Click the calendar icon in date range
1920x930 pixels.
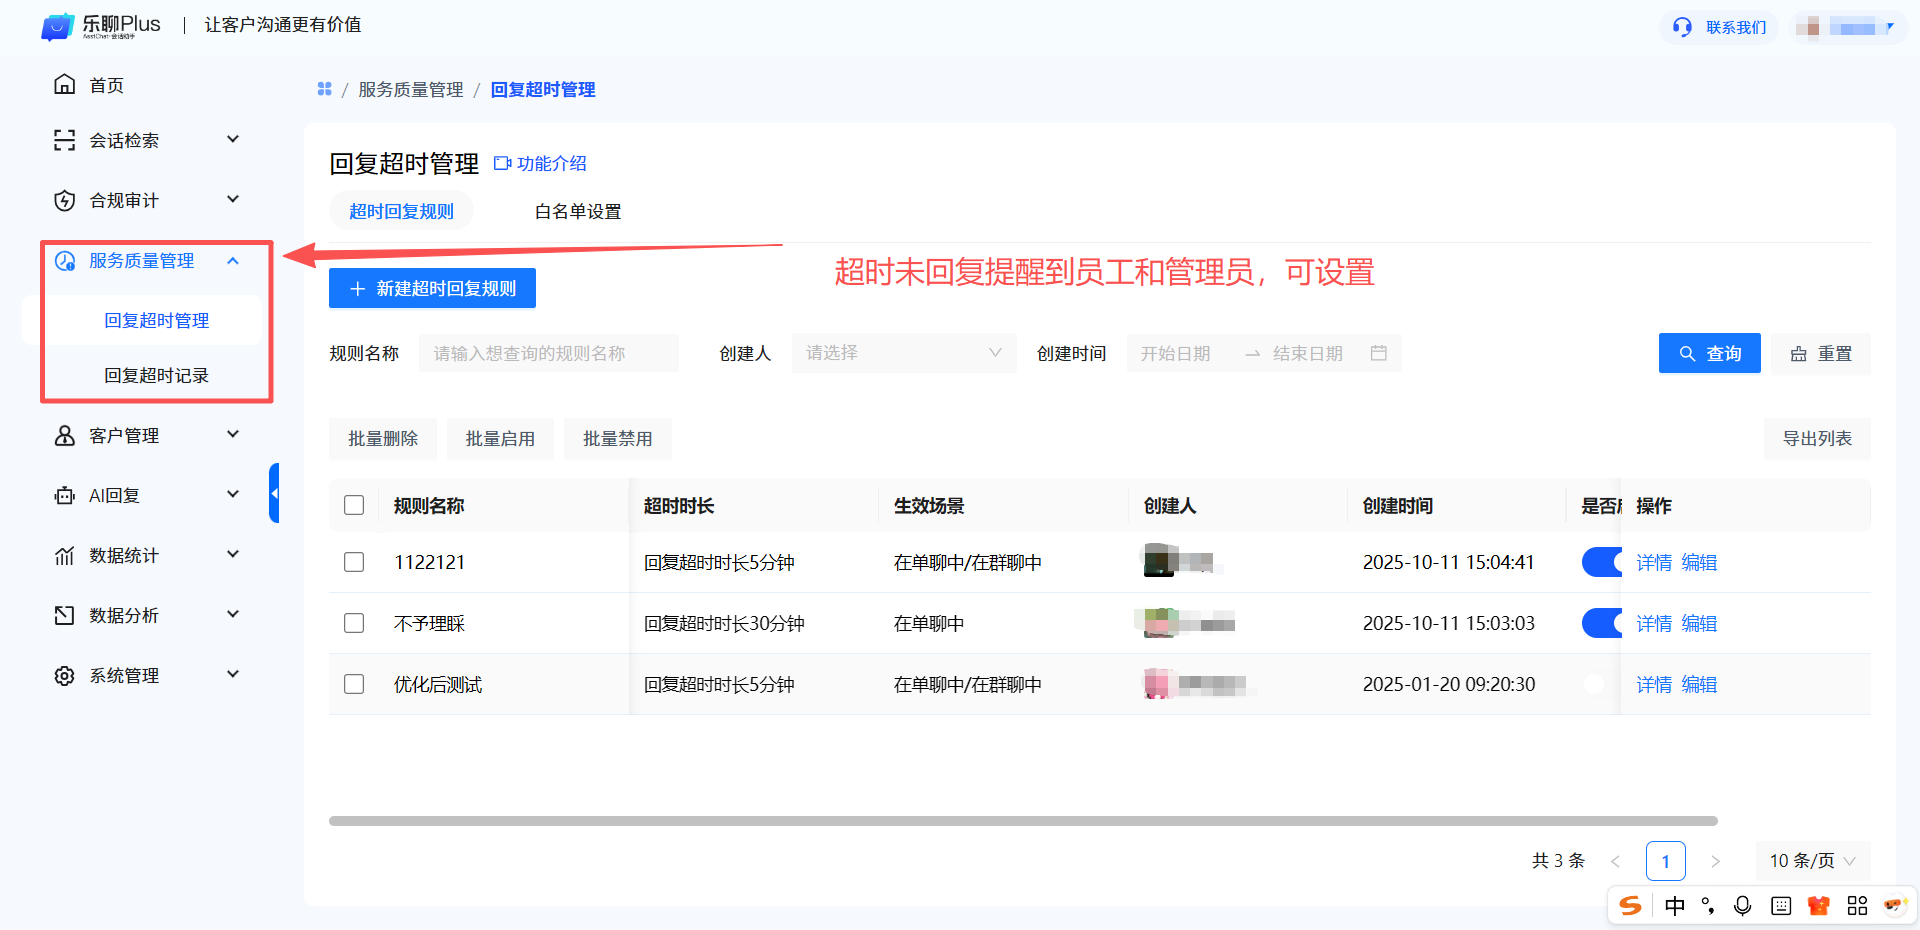click(1378, 353)
